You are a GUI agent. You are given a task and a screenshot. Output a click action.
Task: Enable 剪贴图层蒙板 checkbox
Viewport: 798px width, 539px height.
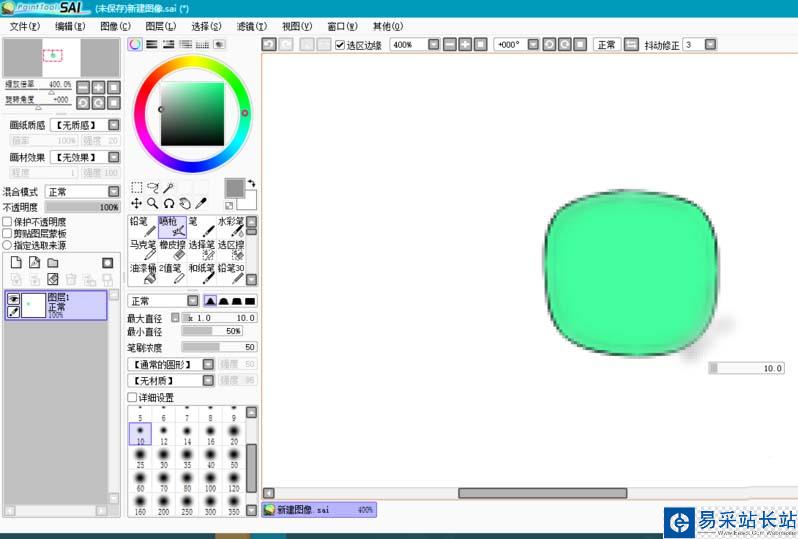8,234
